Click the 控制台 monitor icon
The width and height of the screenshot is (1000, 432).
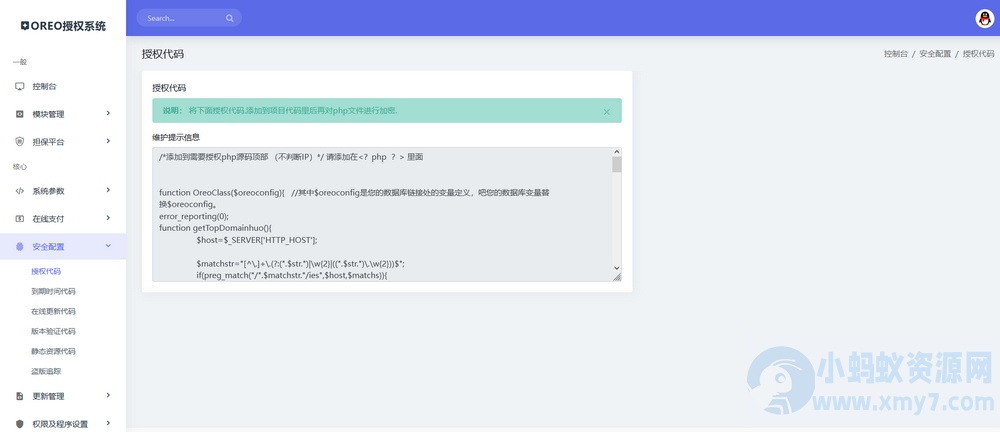click(x=19, y=86)
